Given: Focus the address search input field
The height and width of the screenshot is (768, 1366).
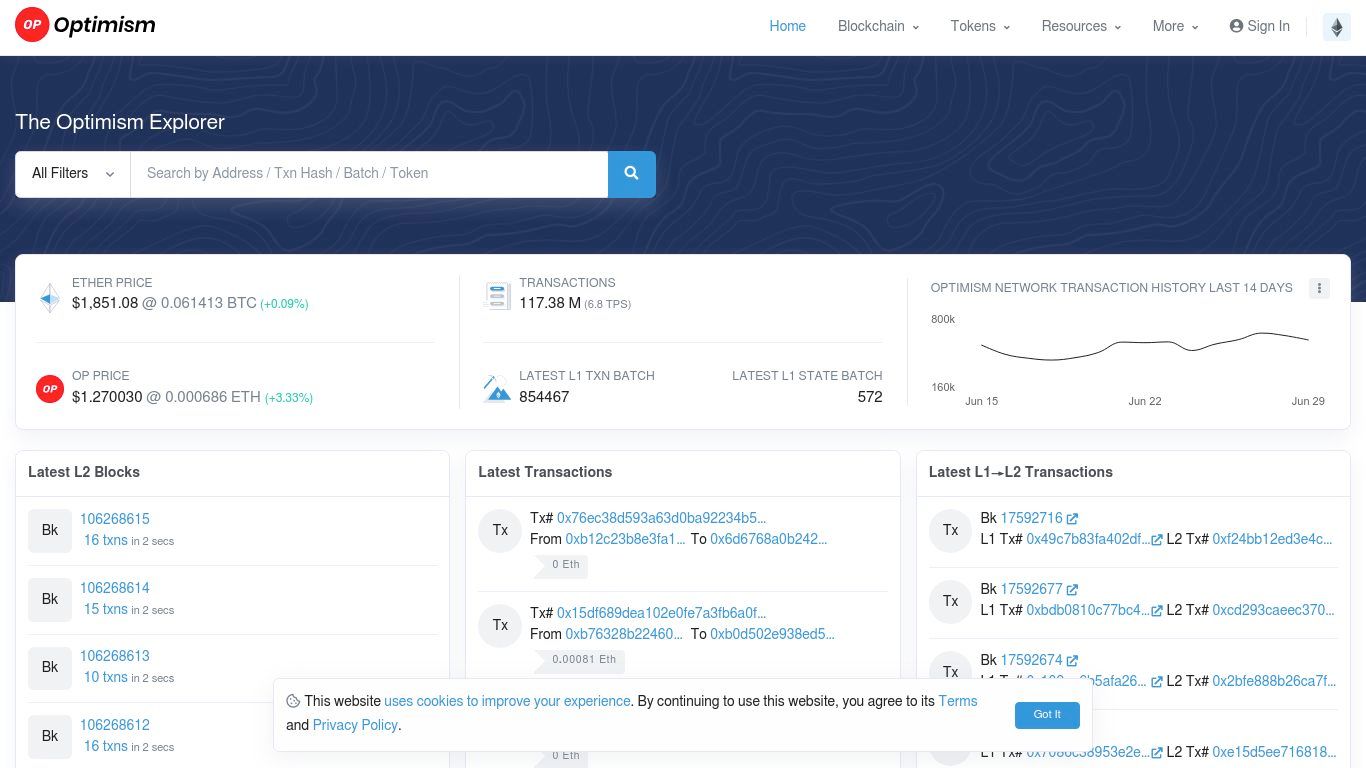Looking at the screenshot, I should pyautogui.click(x=369, y=174).
